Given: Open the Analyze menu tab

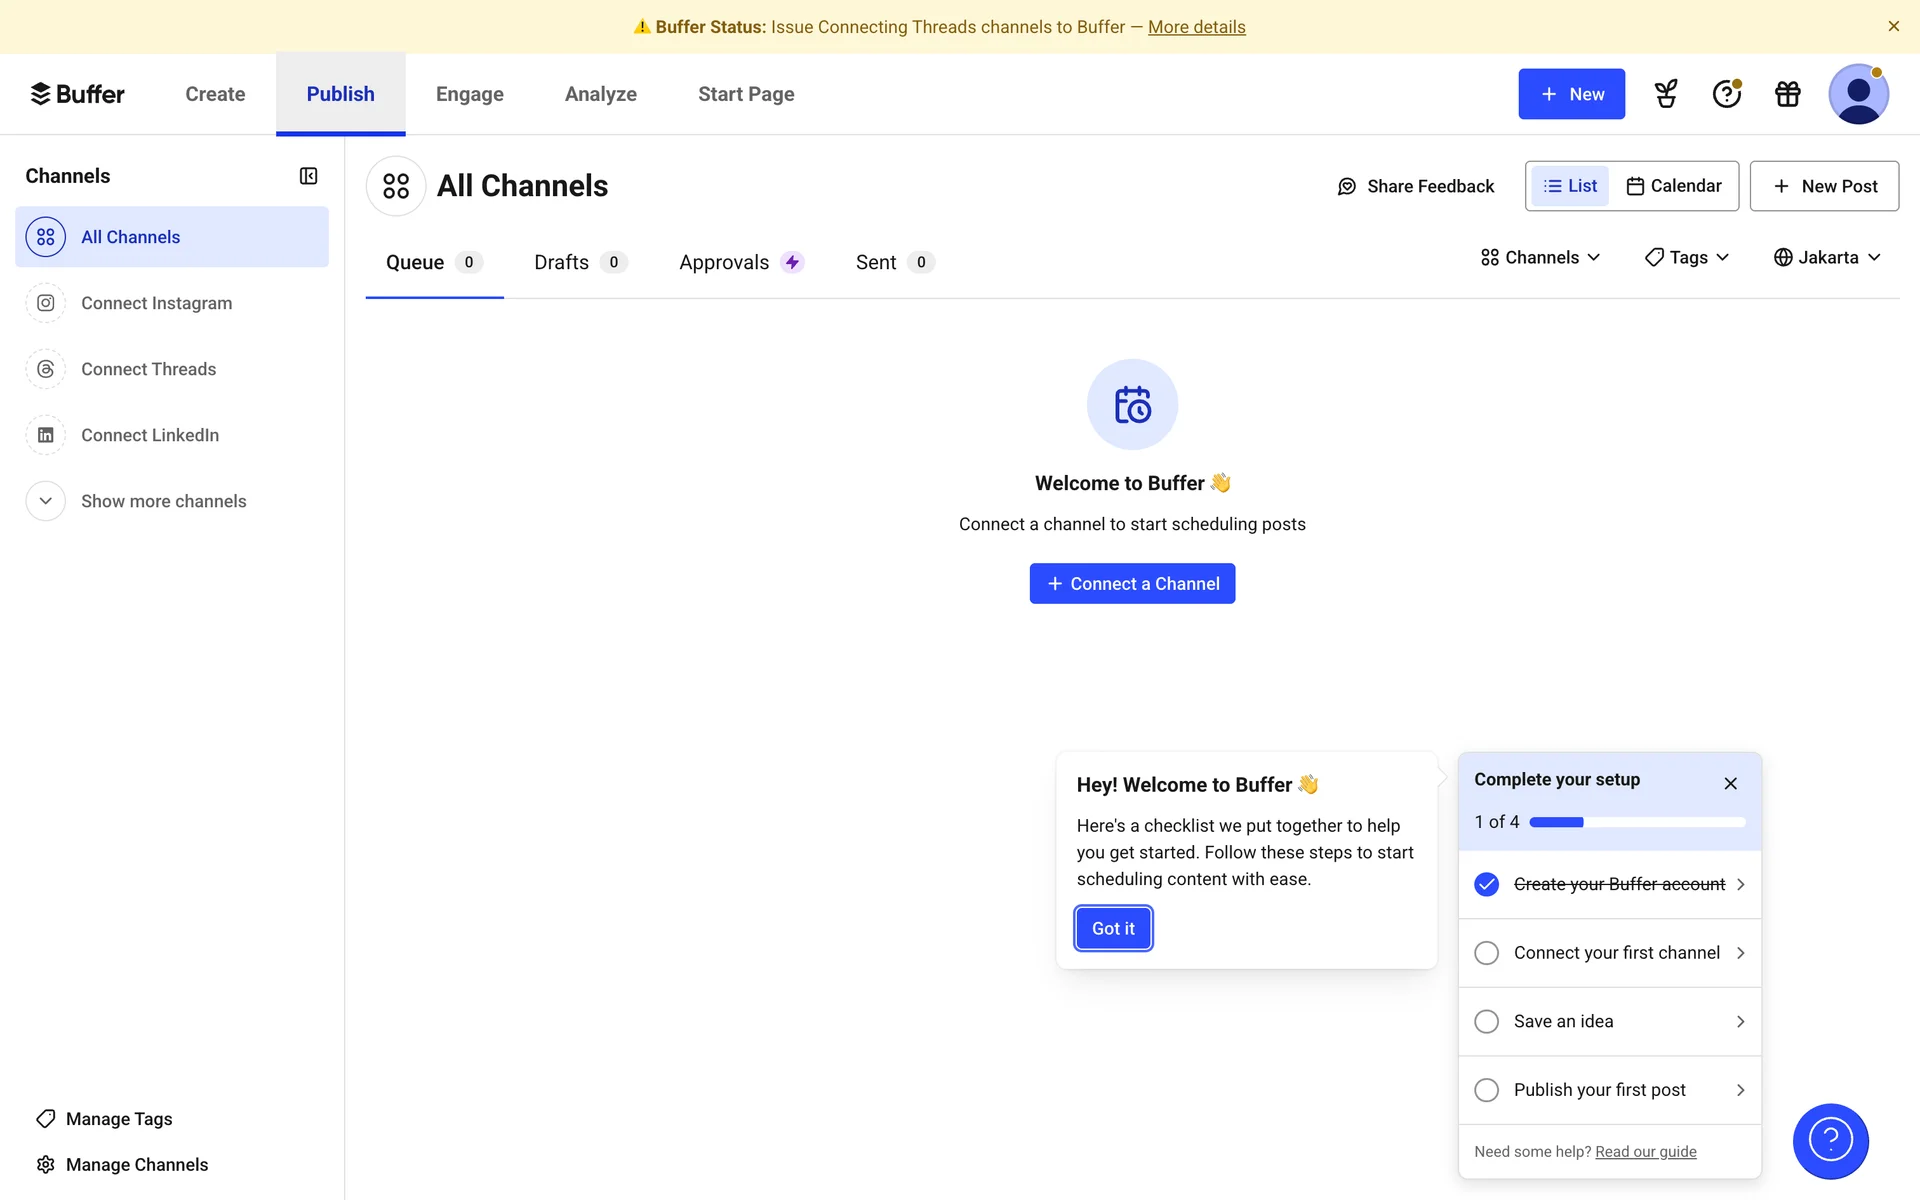Looking at the screenshot, I should point(600,94).
